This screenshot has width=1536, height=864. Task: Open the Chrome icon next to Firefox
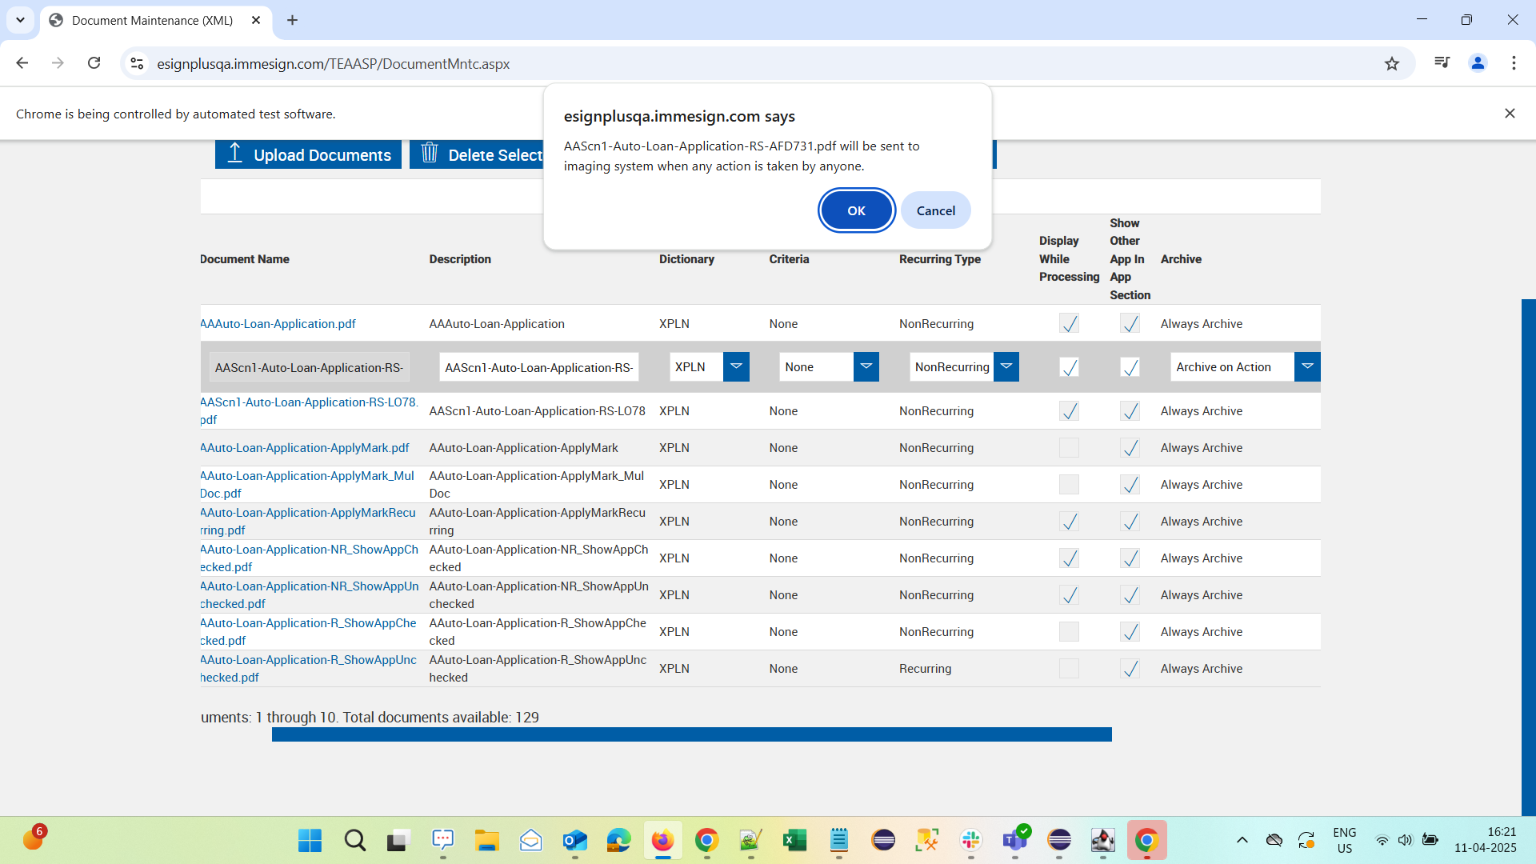point(707,840)
